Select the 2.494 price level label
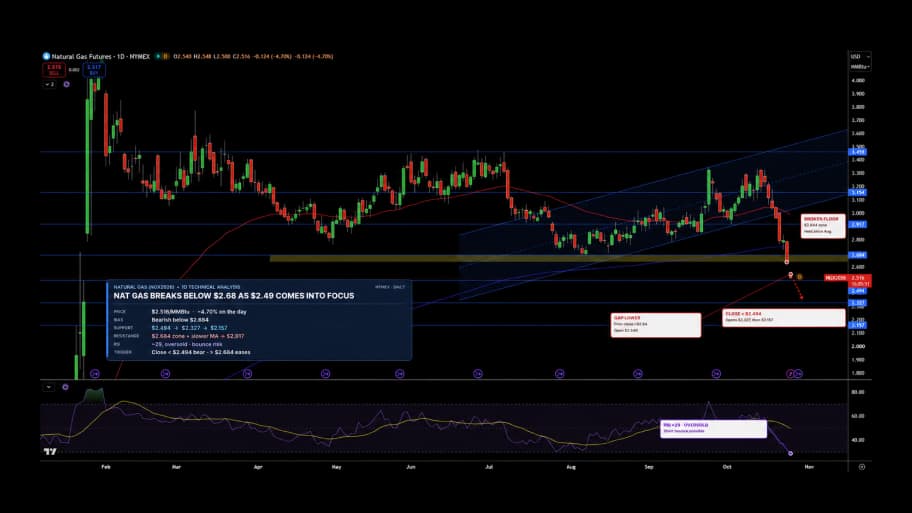This screenshot has height=513, width=912. pos(858,291)
